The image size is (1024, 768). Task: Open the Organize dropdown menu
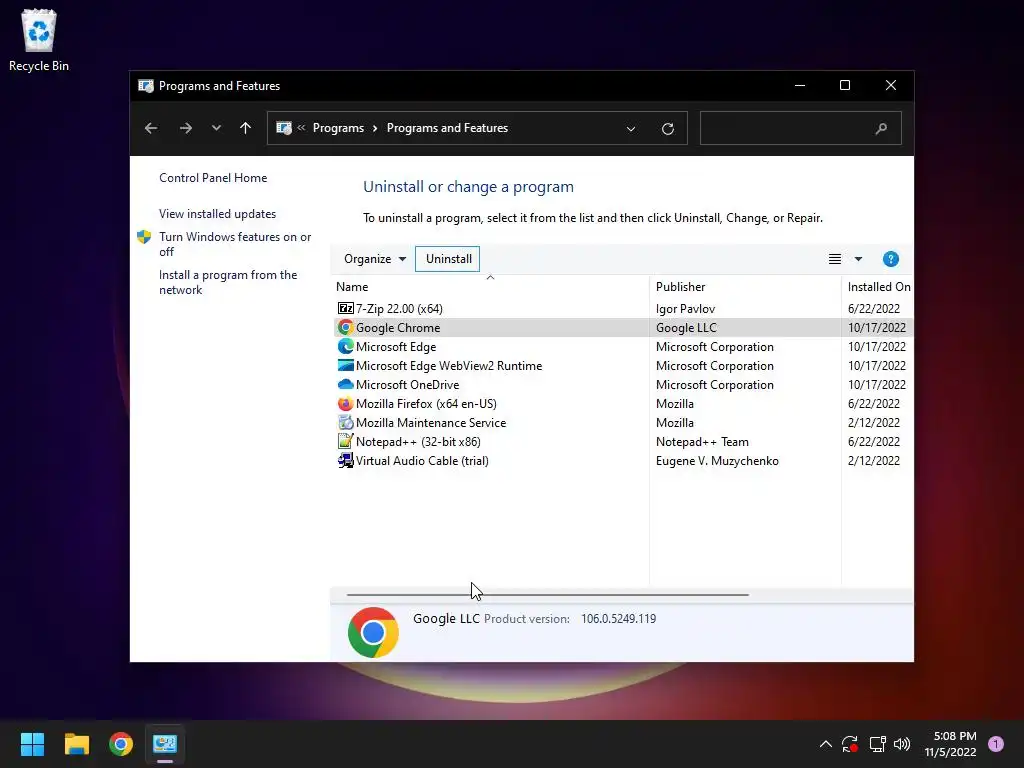coord(375,259)
